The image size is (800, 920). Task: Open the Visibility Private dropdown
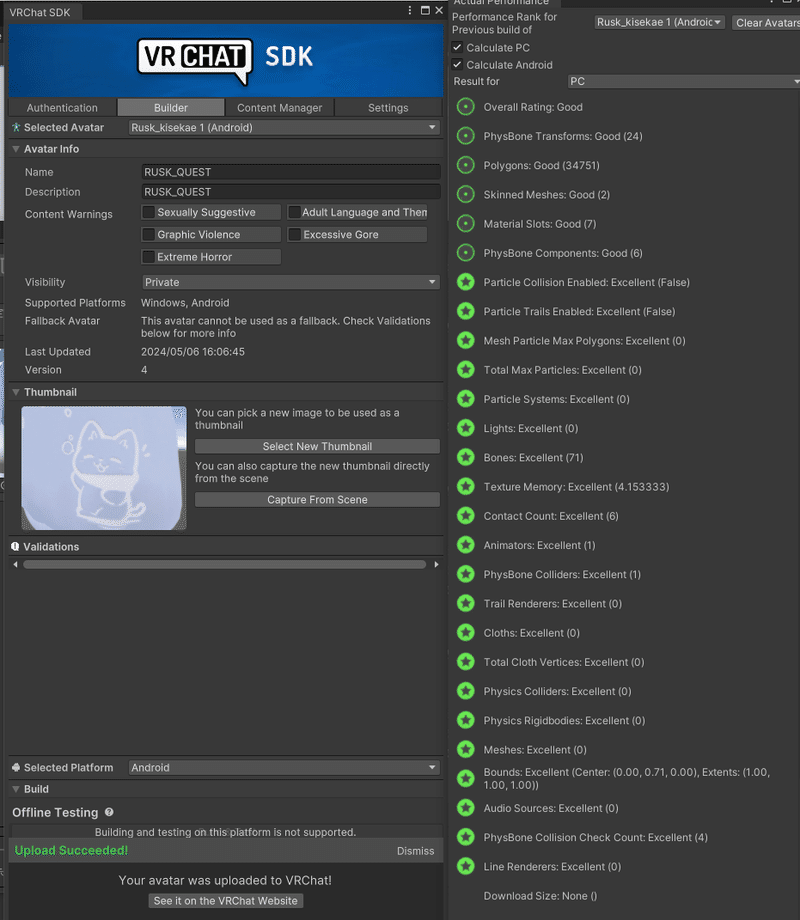point(291,282)
